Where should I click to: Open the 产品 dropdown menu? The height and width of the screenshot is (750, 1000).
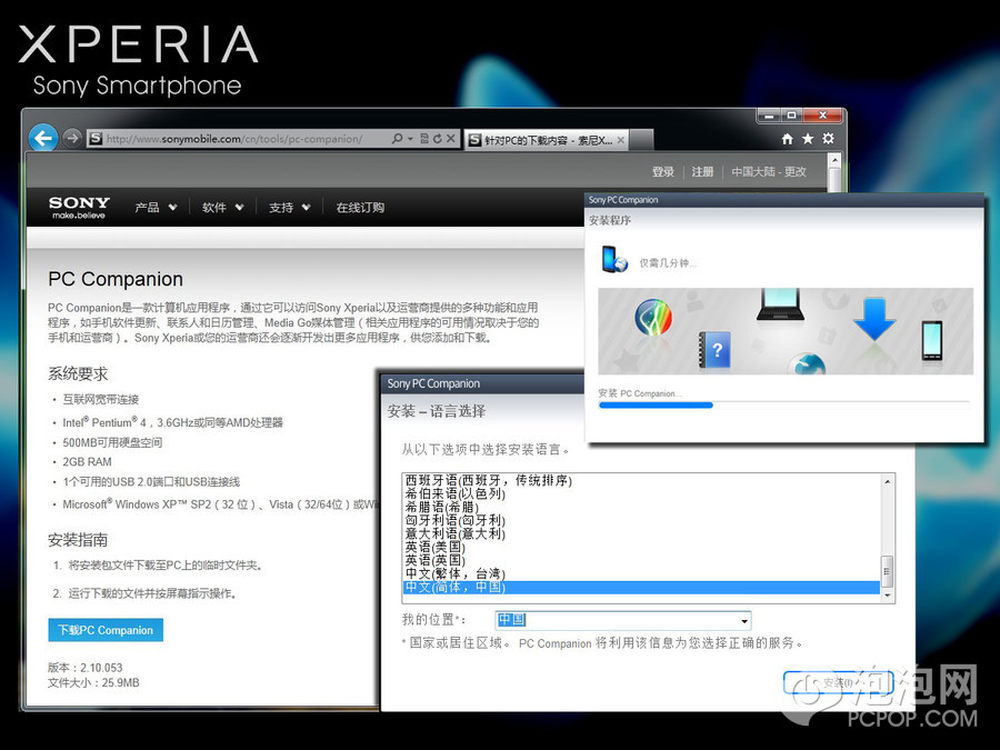[156, 207]
